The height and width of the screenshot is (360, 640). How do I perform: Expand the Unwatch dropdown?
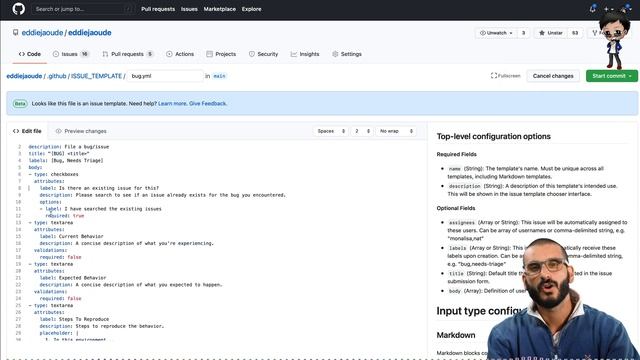tap(496, 33)
